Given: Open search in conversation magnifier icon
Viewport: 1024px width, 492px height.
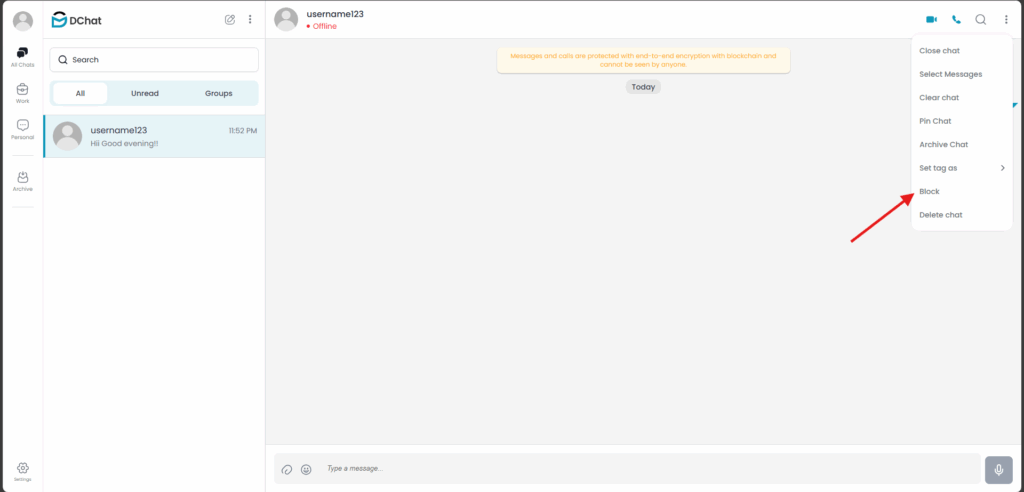Looking at the screenshot, I should [x=980, y=20].
